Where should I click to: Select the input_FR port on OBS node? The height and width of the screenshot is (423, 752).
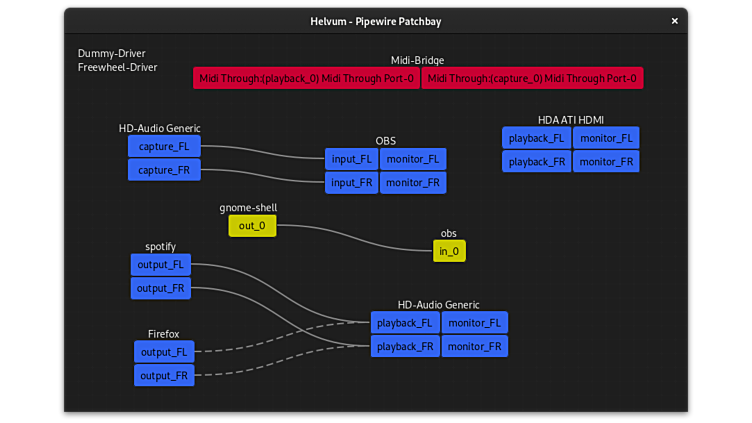click(351, 183)
